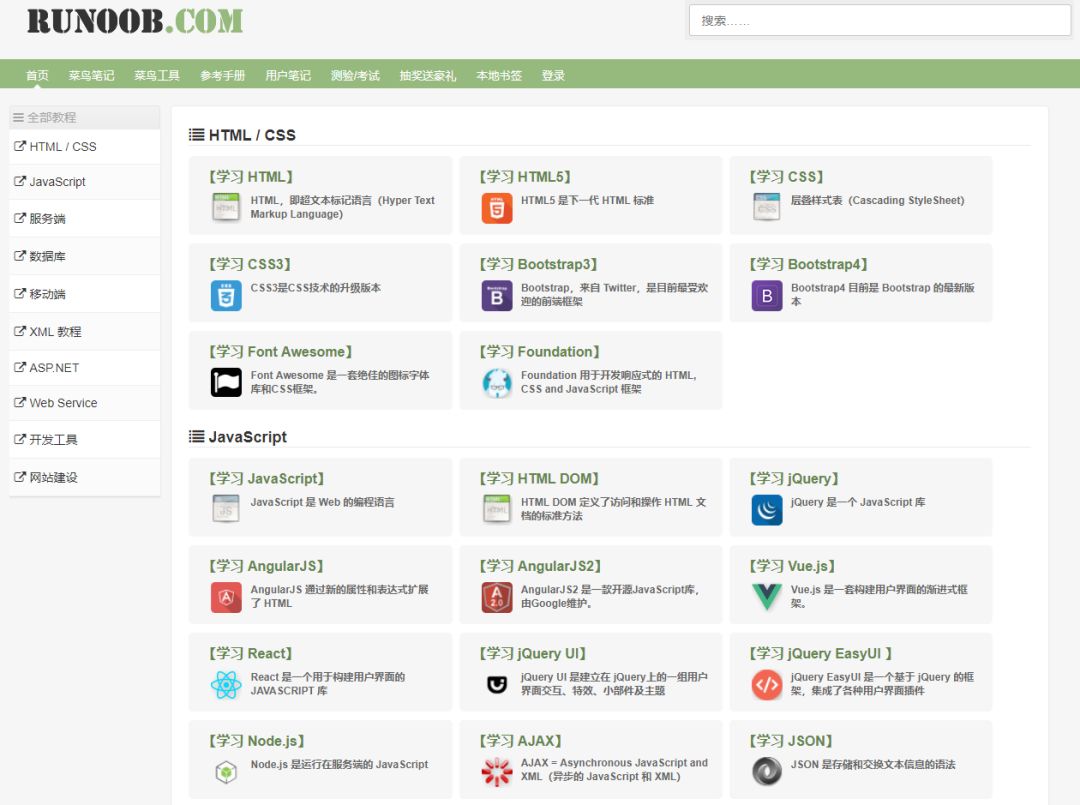Click the 搜索 search input field
The height and width of the screenshot is (805, 1080).
(x=880, y=21)
